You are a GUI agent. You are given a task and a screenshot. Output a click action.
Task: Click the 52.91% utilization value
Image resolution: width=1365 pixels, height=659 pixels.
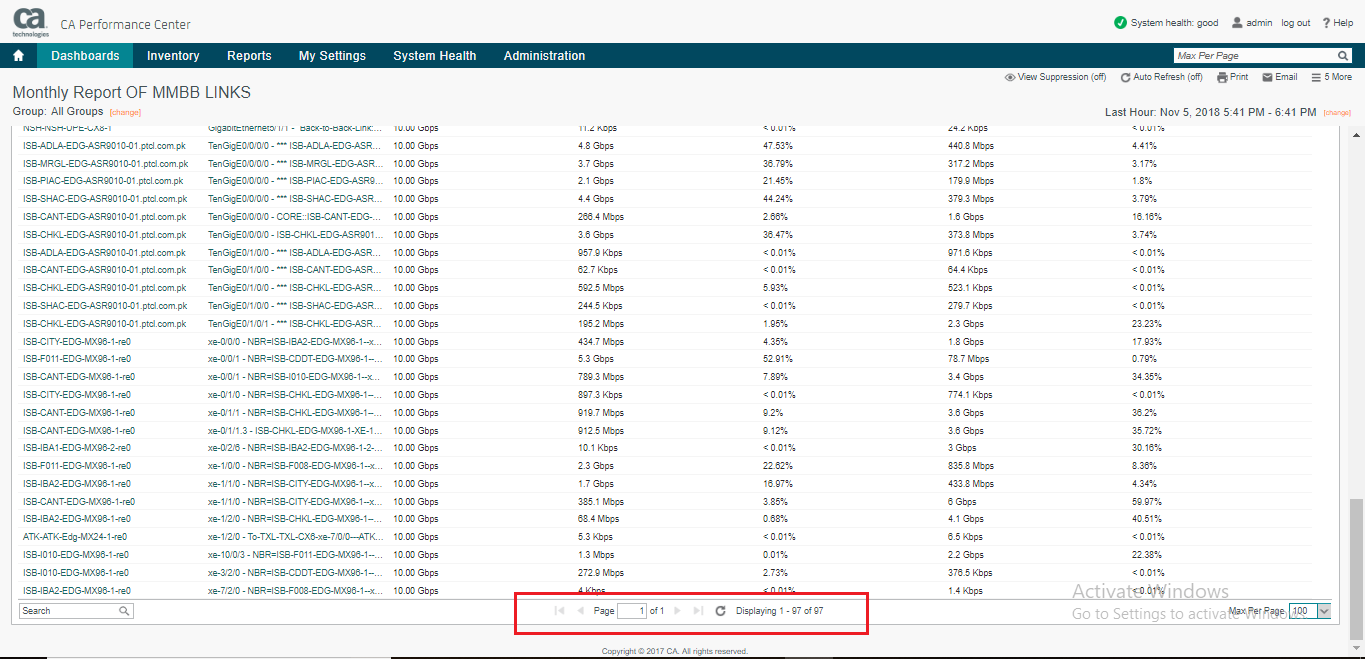778,359
